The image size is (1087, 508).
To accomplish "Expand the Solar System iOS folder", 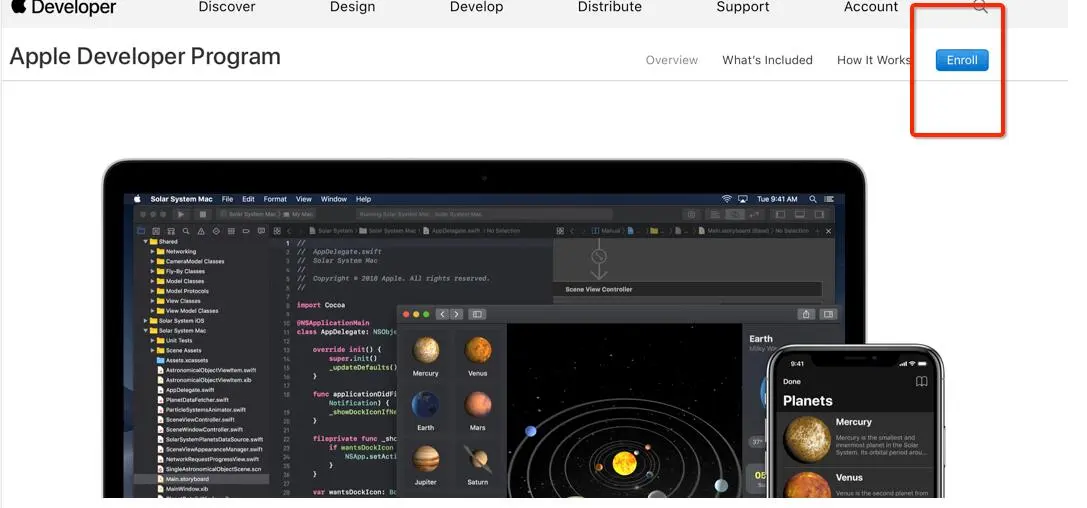I will (146, 321).
